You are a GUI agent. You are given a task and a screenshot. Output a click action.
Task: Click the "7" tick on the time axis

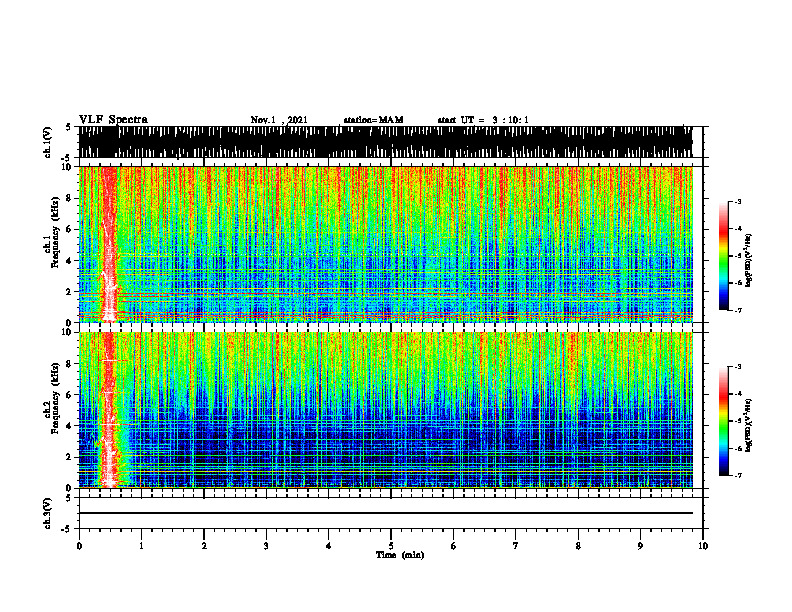pyautogui.click(x=516, y=546)
